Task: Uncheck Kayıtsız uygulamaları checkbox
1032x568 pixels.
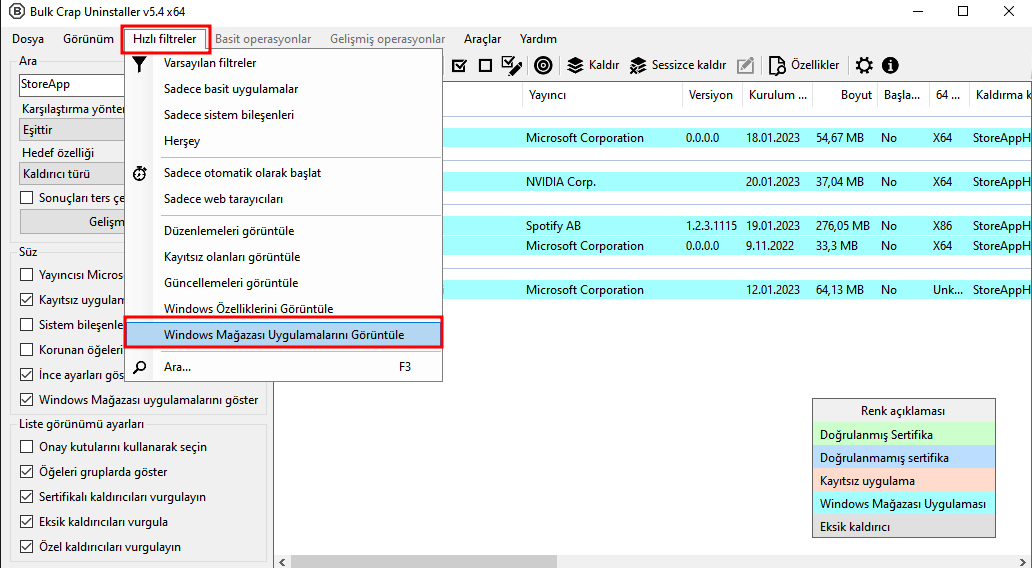Action: tap(26, 299)
